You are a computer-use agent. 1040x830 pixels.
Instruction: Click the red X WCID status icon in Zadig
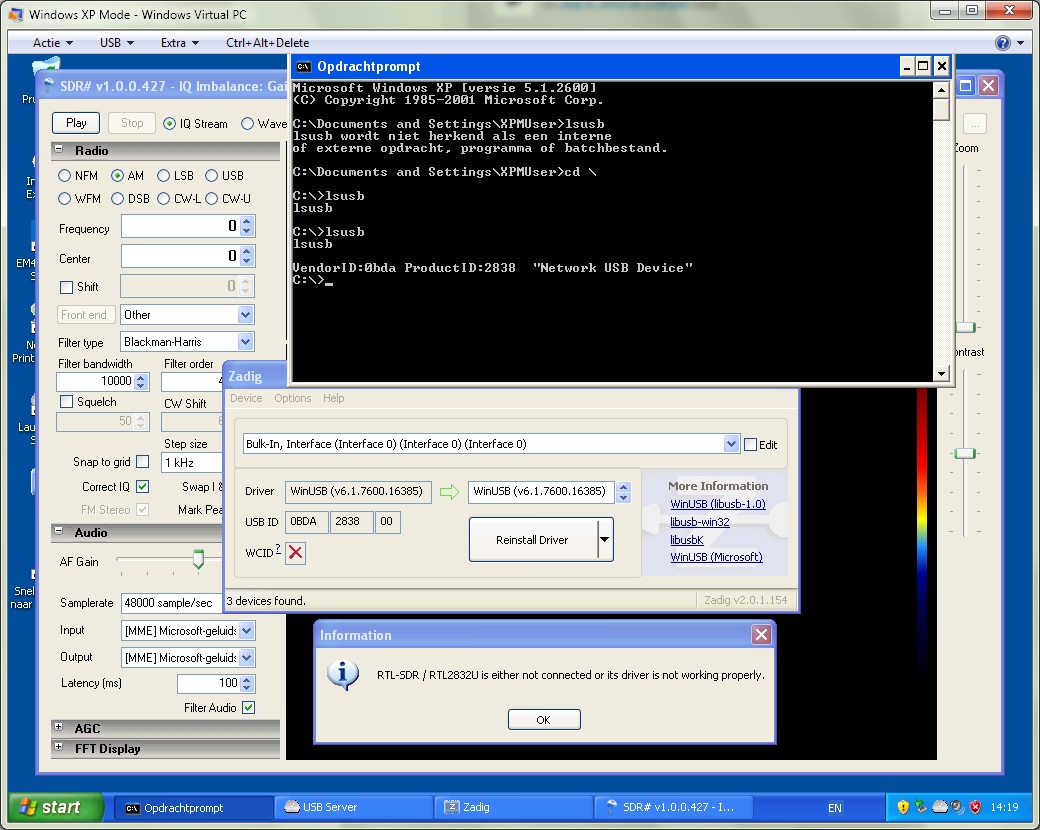(x=296, y=552)
